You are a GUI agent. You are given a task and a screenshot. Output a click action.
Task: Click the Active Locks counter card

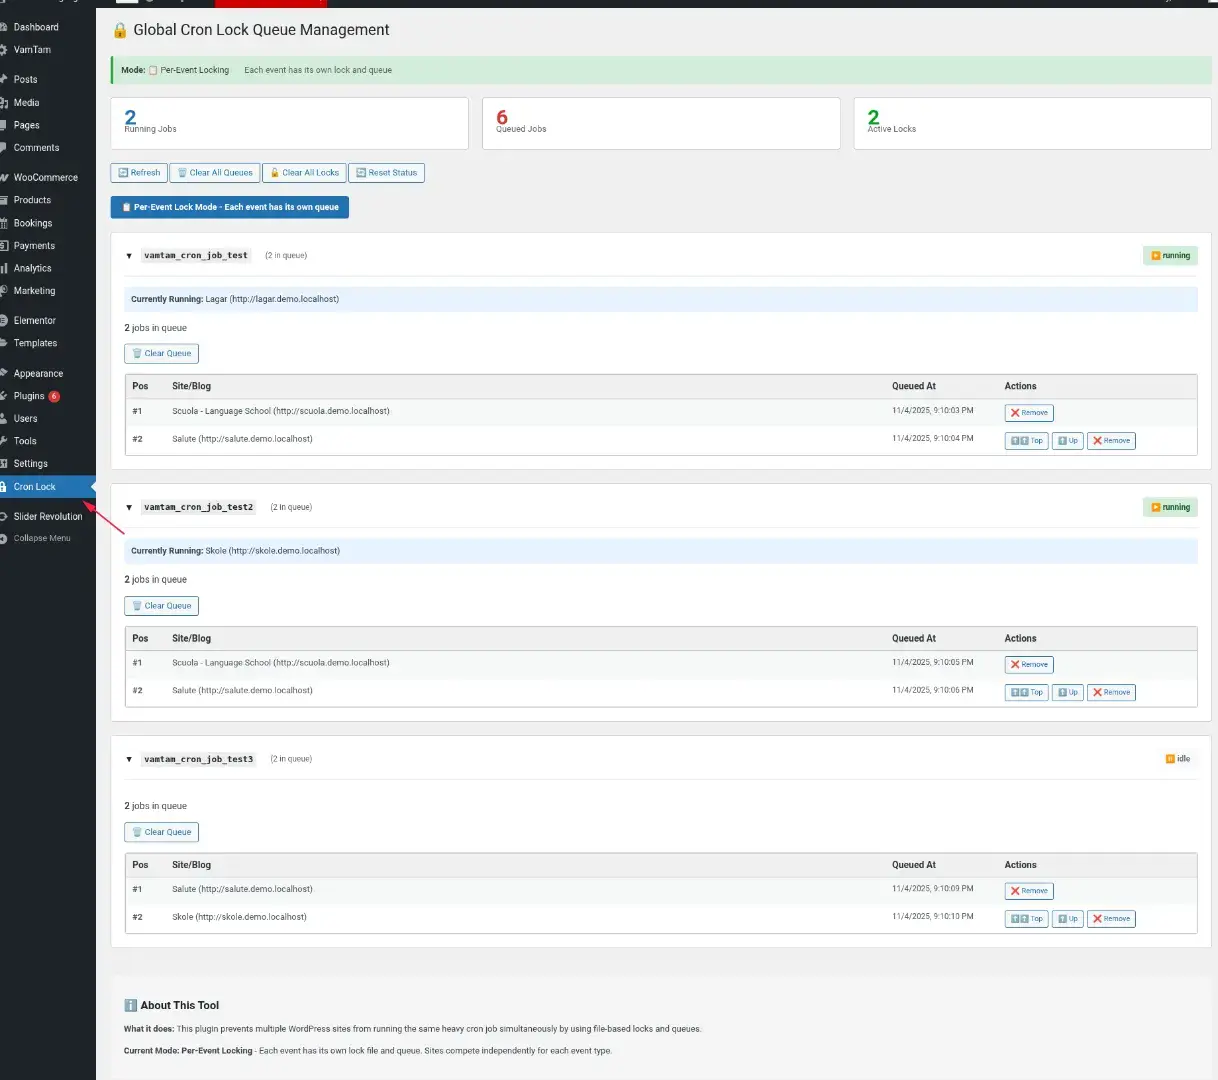coord(1032,123)
